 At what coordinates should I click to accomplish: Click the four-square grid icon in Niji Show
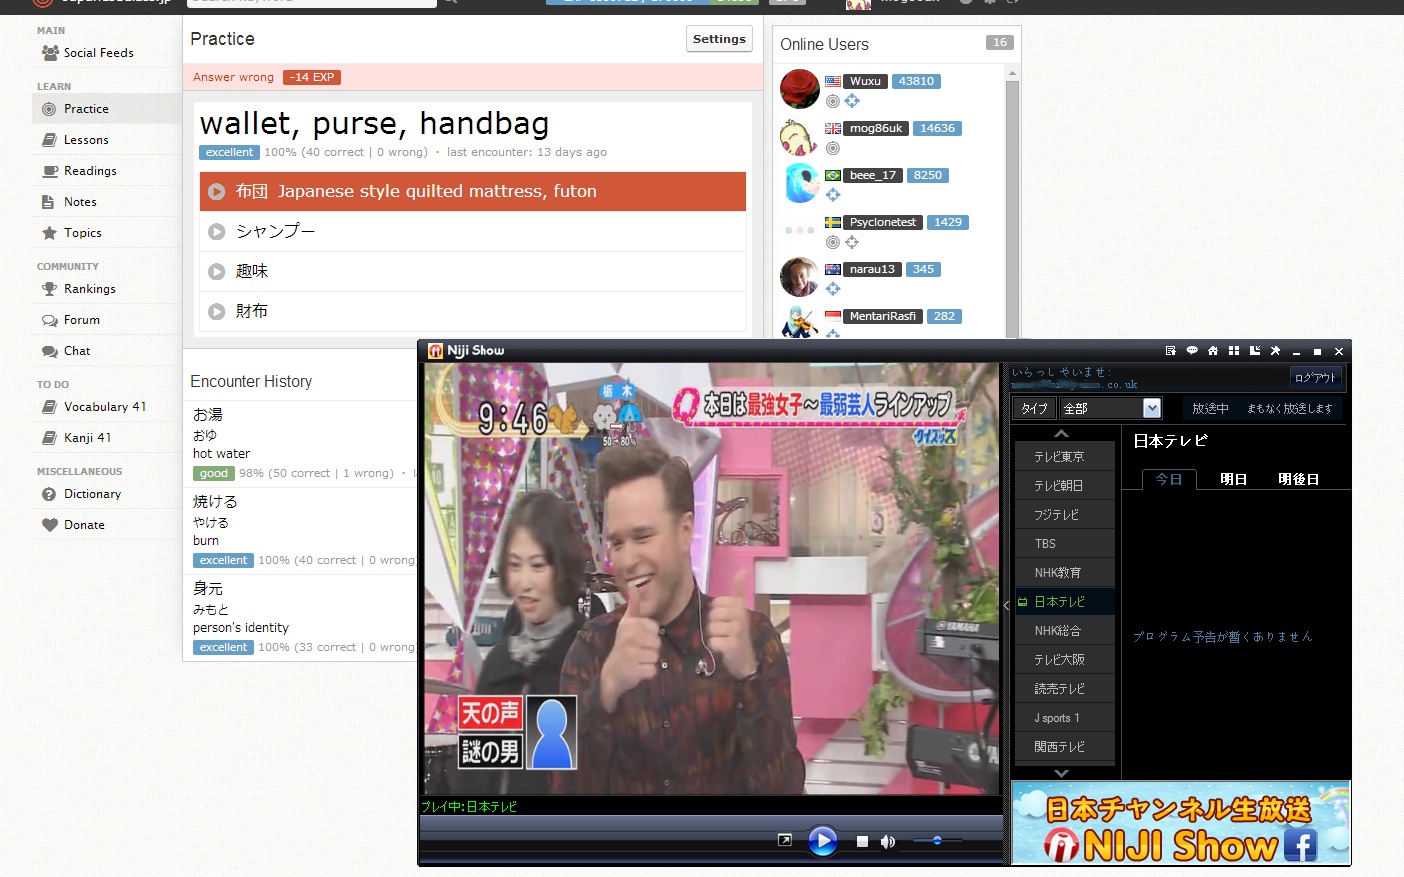tap(1234, 351)
